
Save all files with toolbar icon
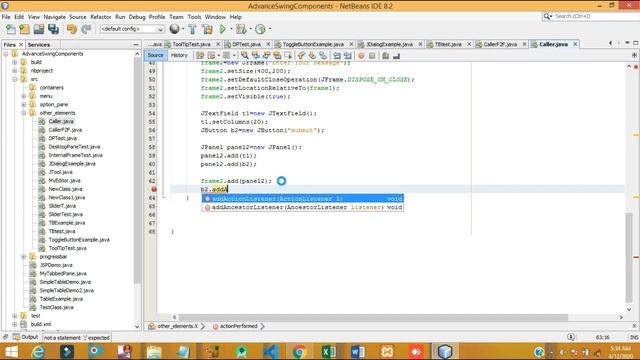click(53, 29)
